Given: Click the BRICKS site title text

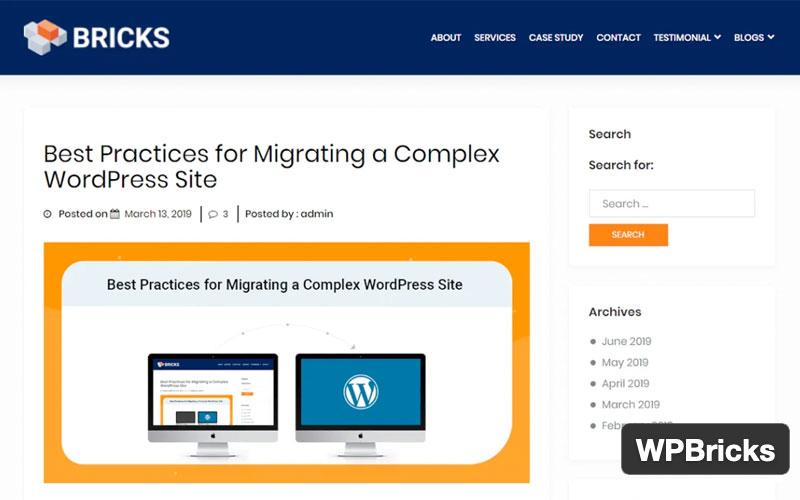Looking at the screenshot, I should coord(121,38).
